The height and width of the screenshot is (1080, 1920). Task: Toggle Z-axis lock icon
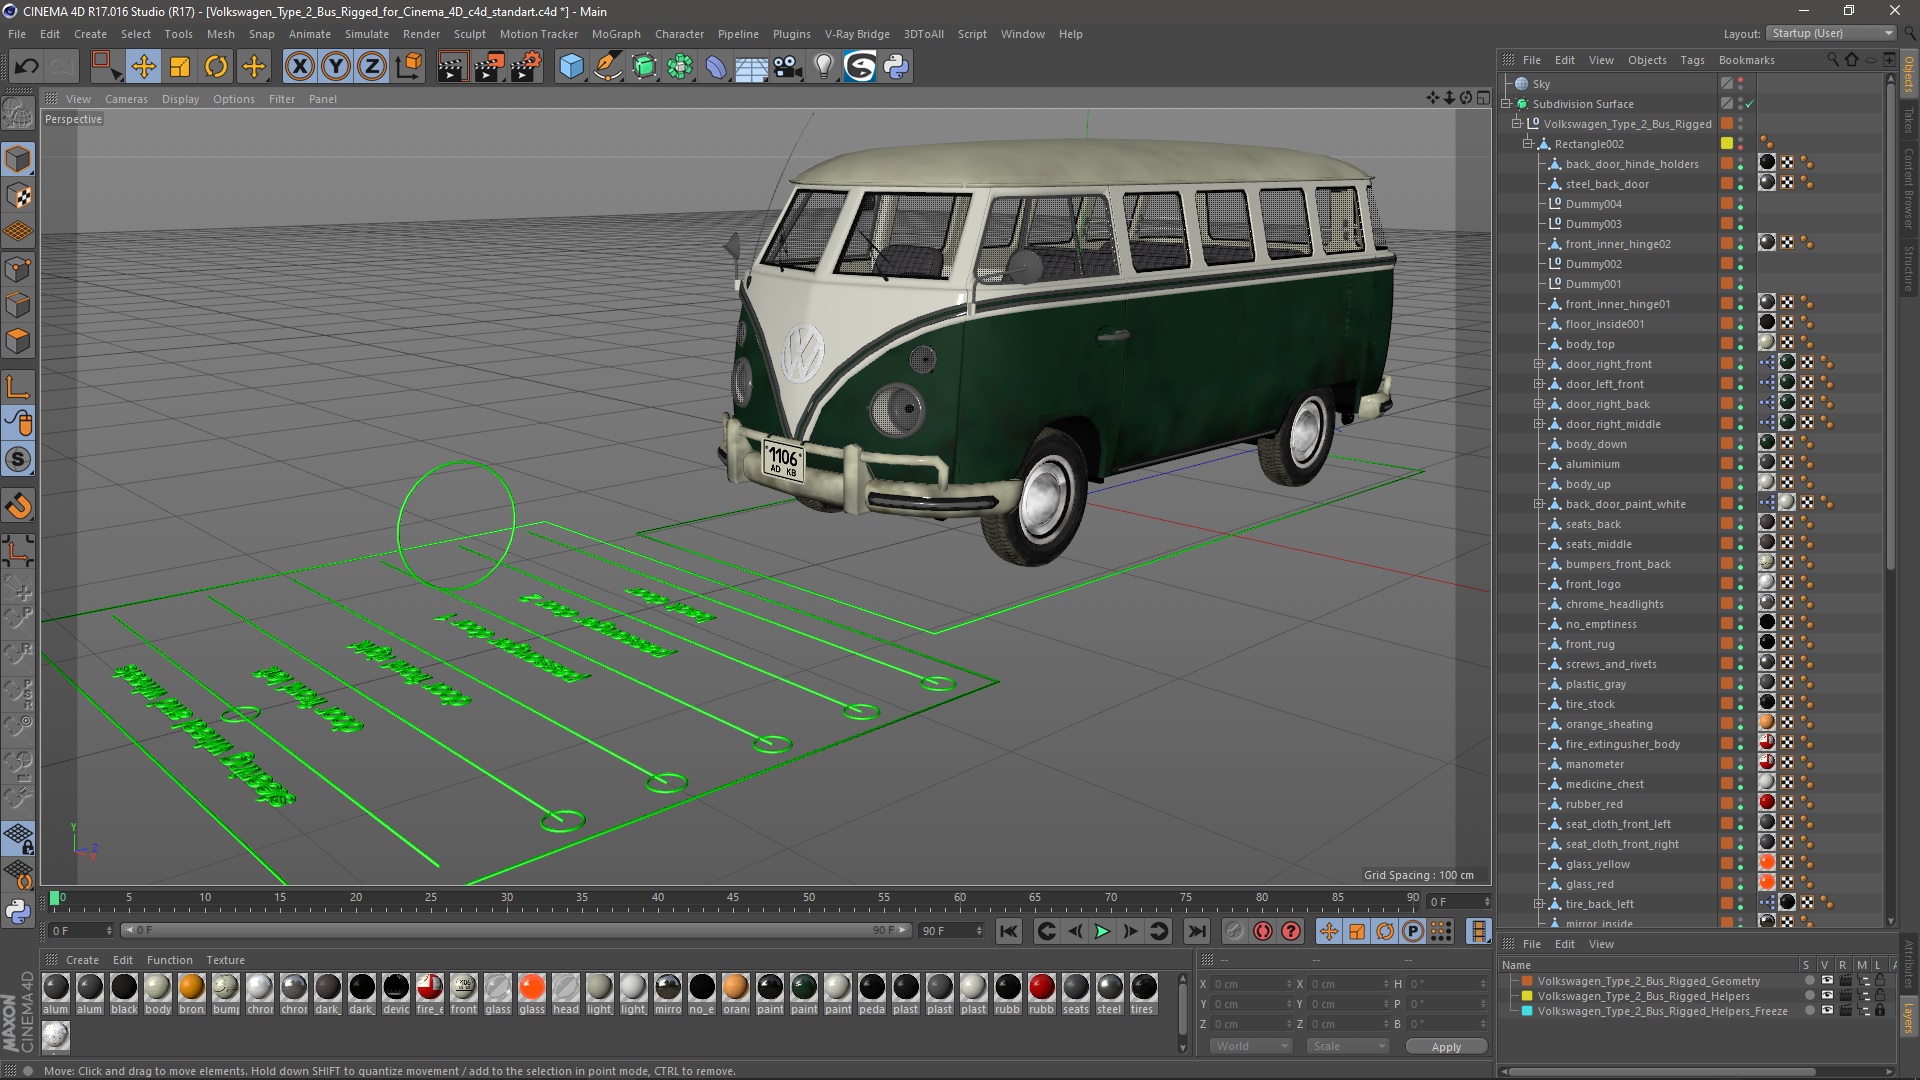(372, 67)
